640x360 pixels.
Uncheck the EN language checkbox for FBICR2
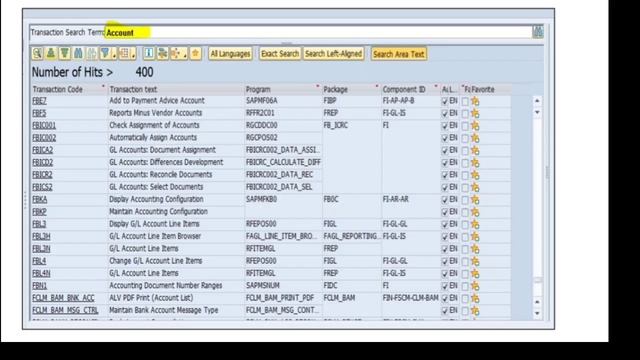pyautogui.click(x=445, y=175)
